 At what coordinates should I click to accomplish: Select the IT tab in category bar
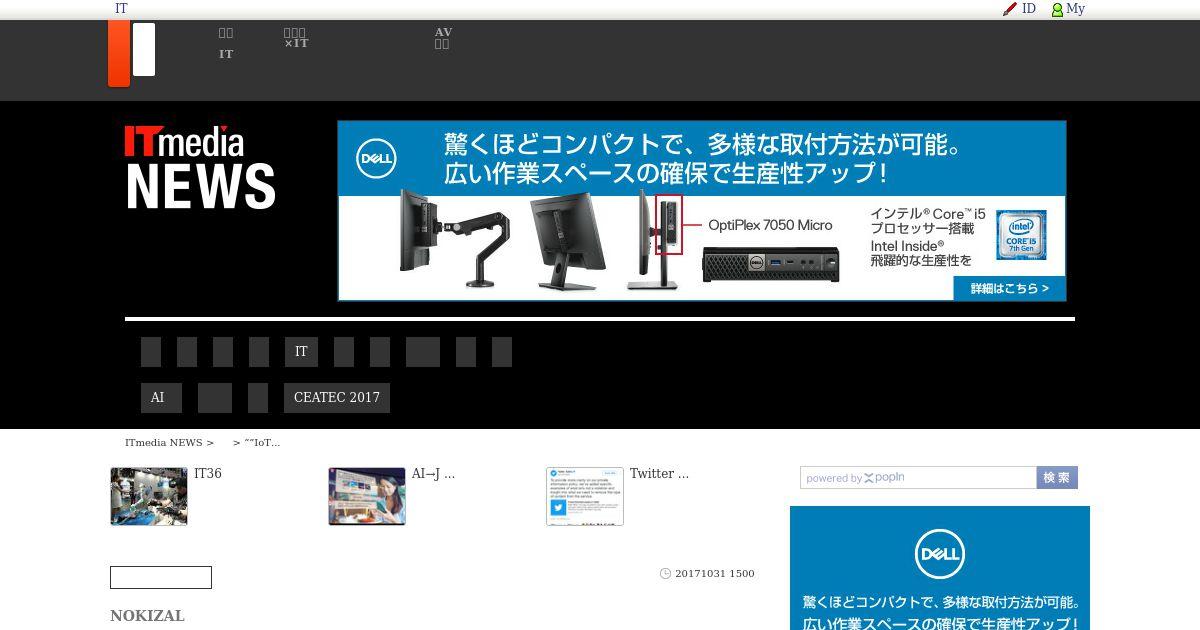(x=301, y=352)
